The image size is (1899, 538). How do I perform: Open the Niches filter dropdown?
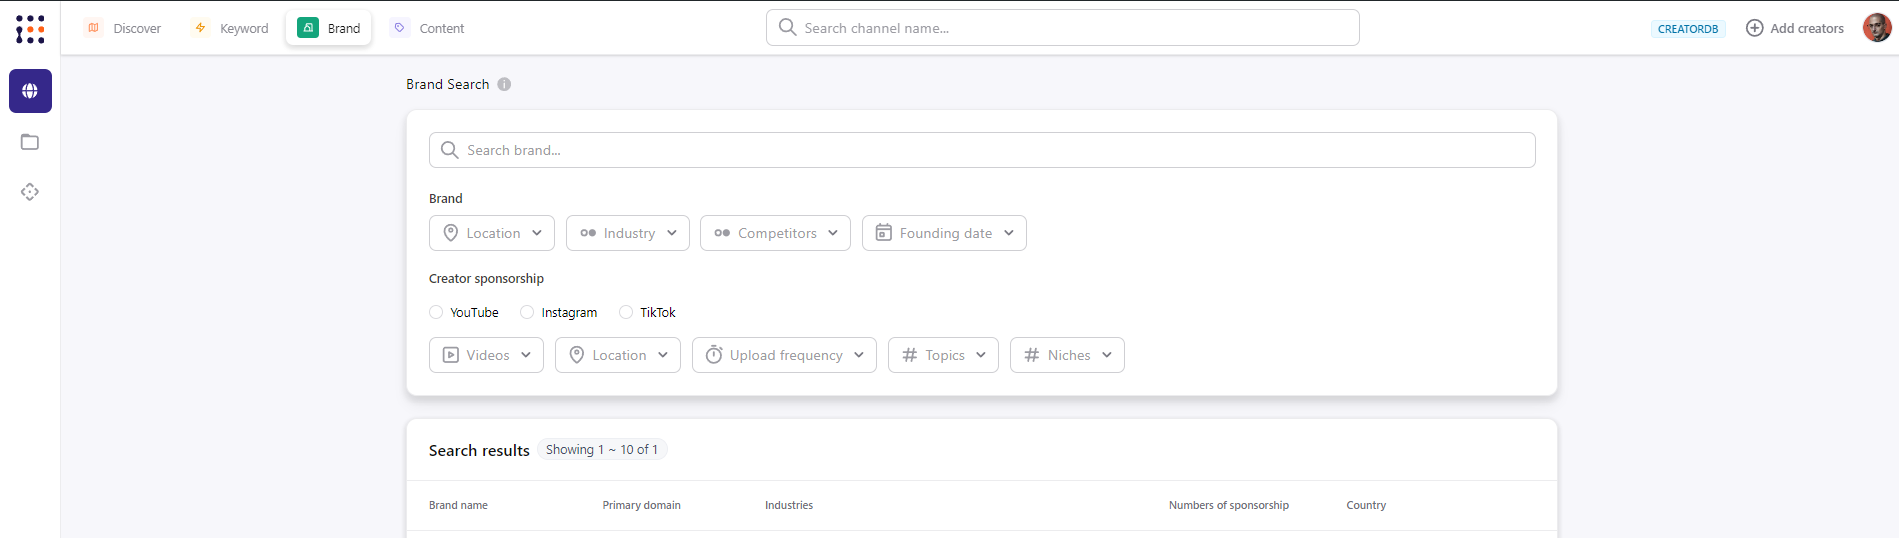[1067, 355]
